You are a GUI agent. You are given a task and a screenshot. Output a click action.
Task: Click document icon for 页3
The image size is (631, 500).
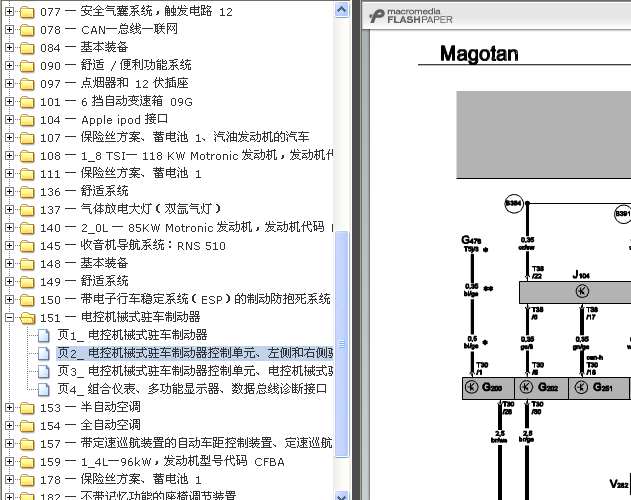44,371
